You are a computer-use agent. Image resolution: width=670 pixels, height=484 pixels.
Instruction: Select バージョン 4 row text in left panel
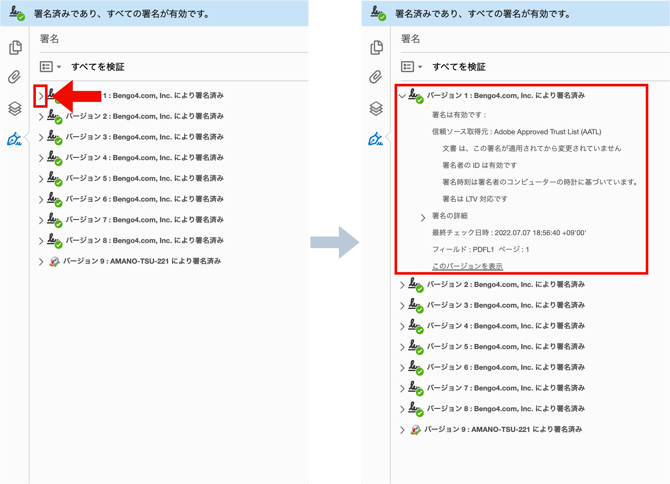pos(144,158)
